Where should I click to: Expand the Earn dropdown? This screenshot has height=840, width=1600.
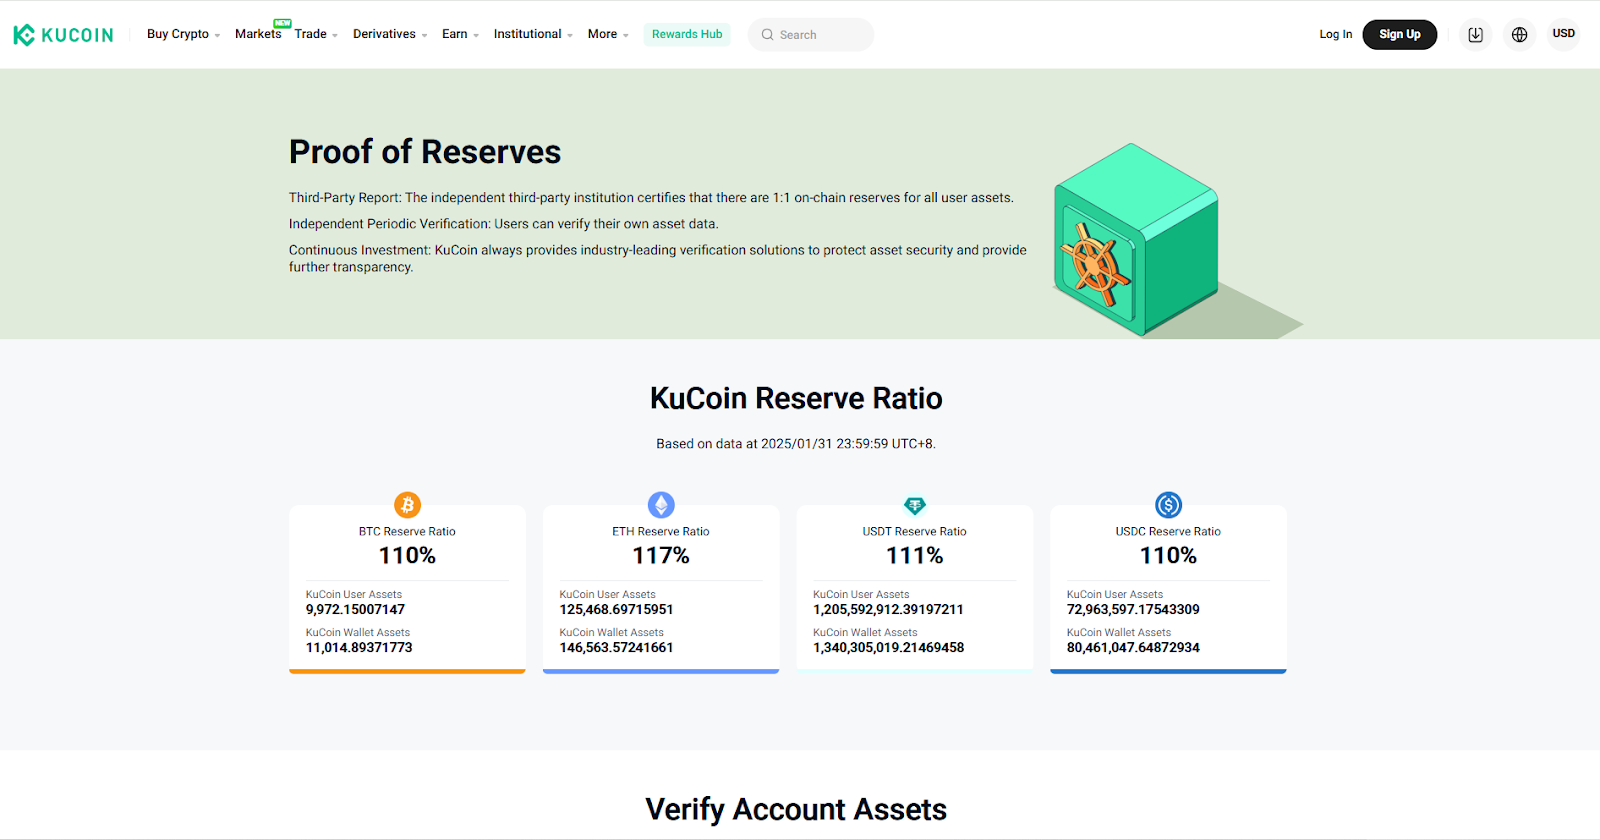[x=460, y=34]
